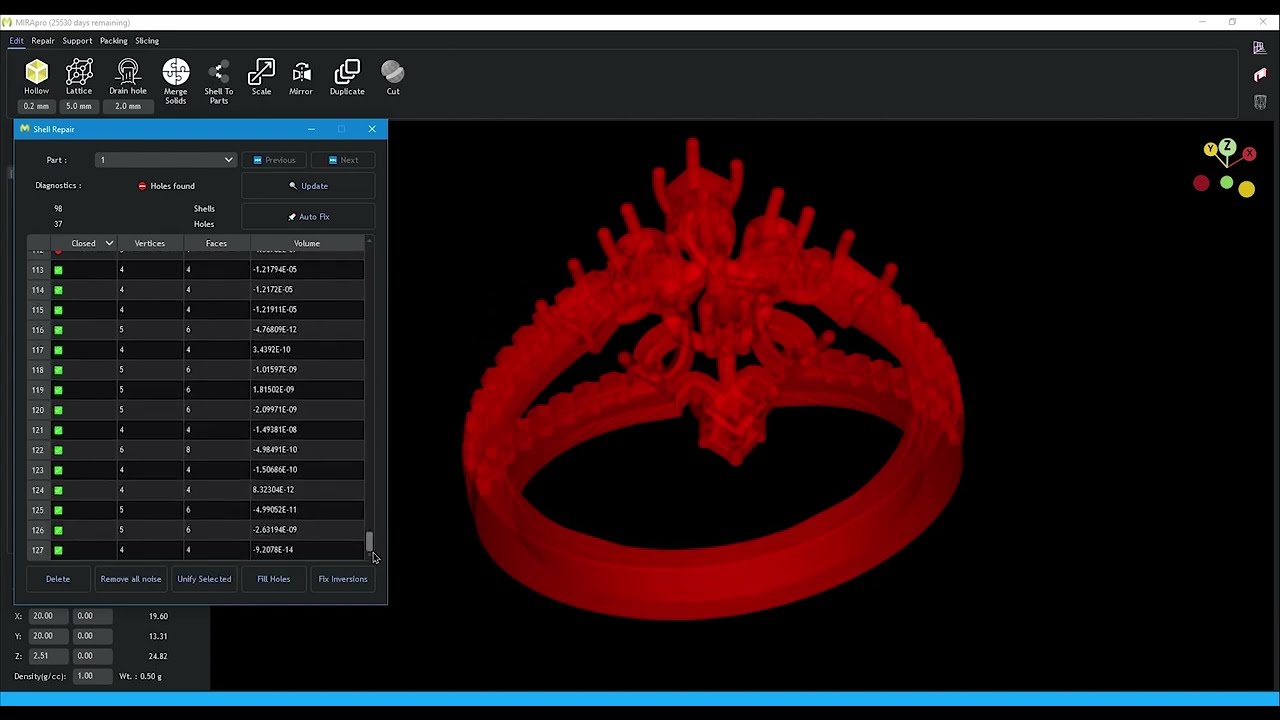This screenshot has width=1280, height=720.
Task: Choose the Drain hole tool
Action: pos(128,72)
